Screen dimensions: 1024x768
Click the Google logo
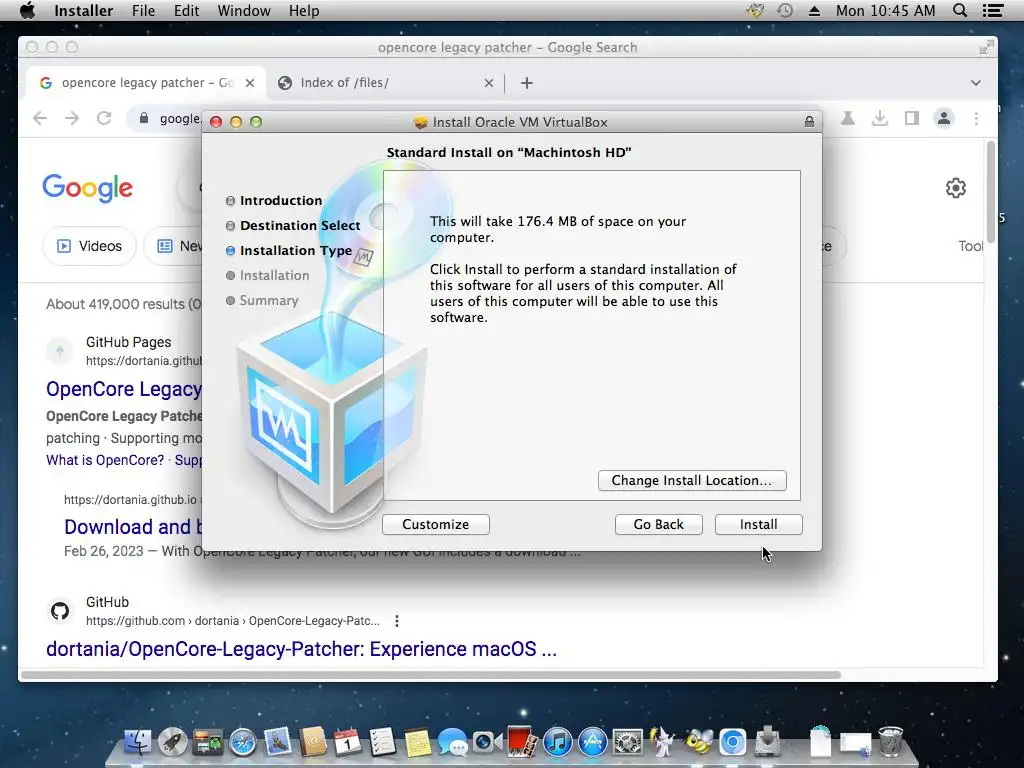[x=88, y=188]
